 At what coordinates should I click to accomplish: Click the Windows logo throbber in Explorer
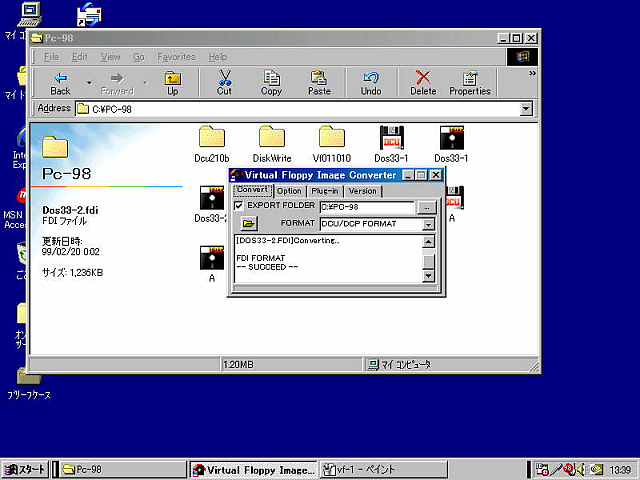pyautogui.click(x=522, y=57)
